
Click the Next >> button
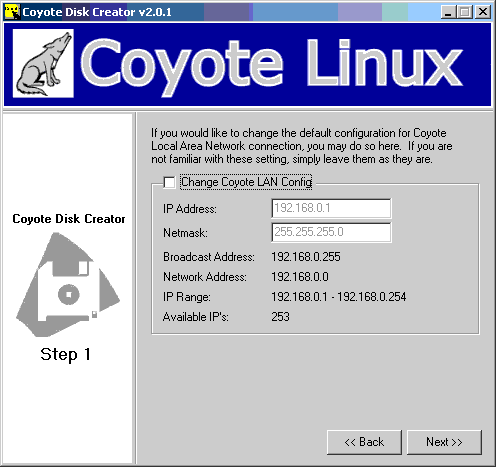(x=444, y=442)
